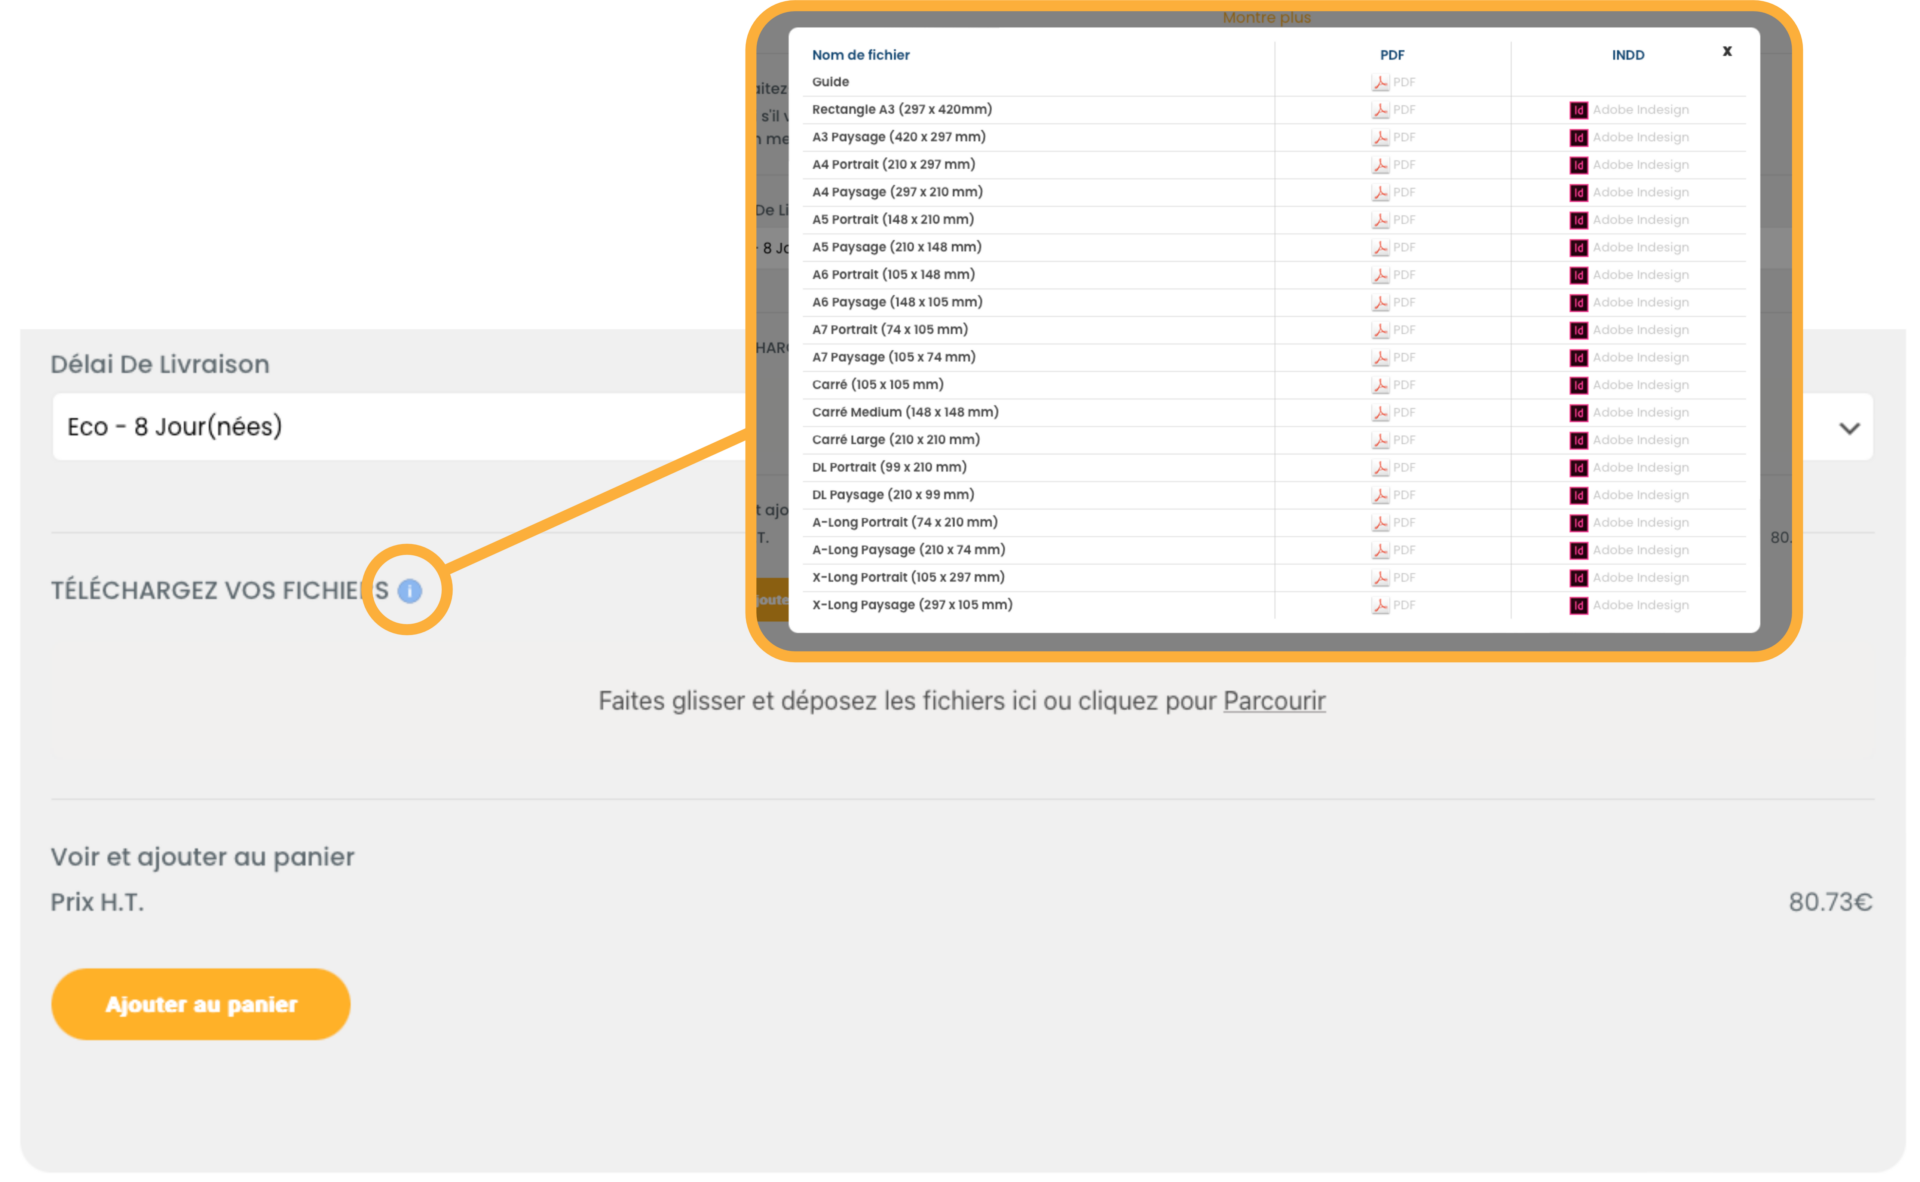This screenshot has height=1182, width=1920.
Task: Download A7 Portrait PDF template
Action: (1393, 330)
